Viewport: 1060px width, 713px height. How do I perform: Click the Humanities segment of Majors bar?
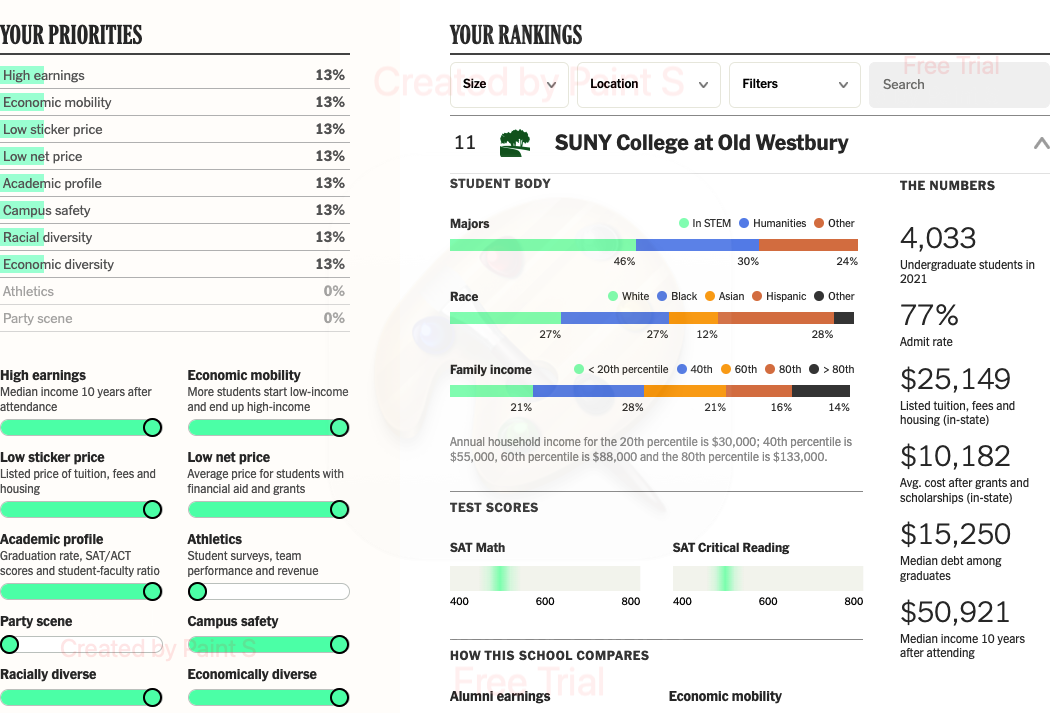(697, 245)
